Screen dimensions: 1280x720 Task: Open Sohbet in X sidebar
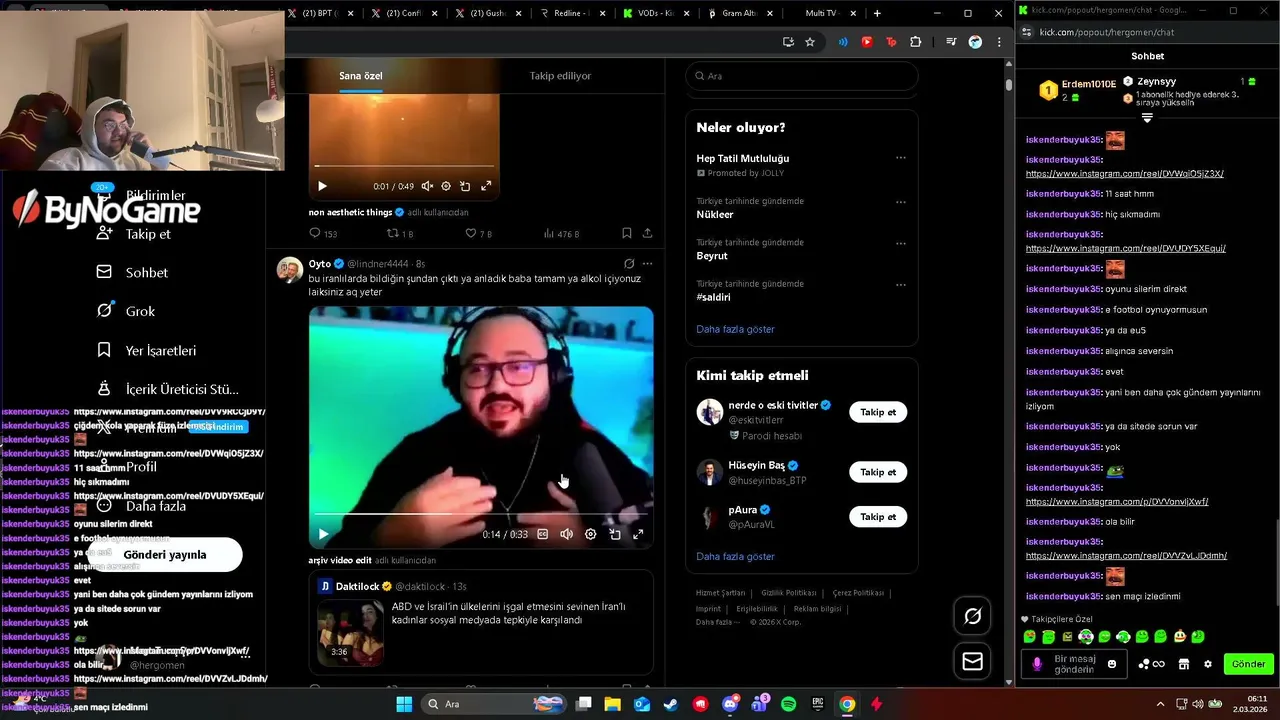click(132, 272)
